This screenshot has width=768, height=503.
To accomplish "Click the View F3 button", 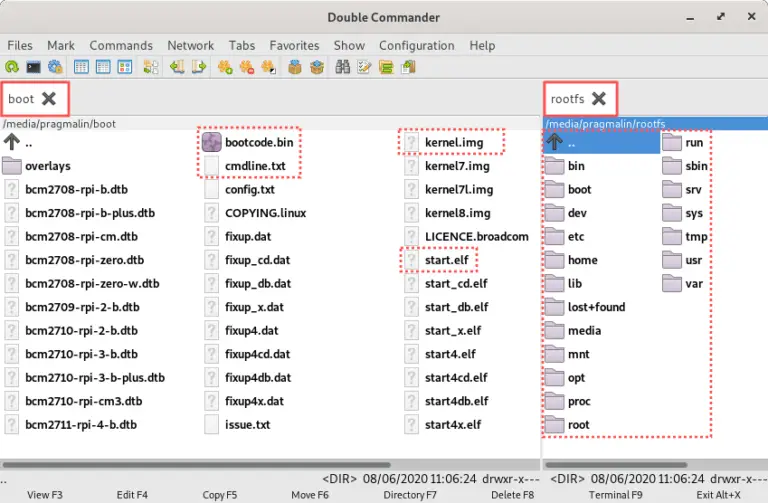I will [x=45, y=495].
